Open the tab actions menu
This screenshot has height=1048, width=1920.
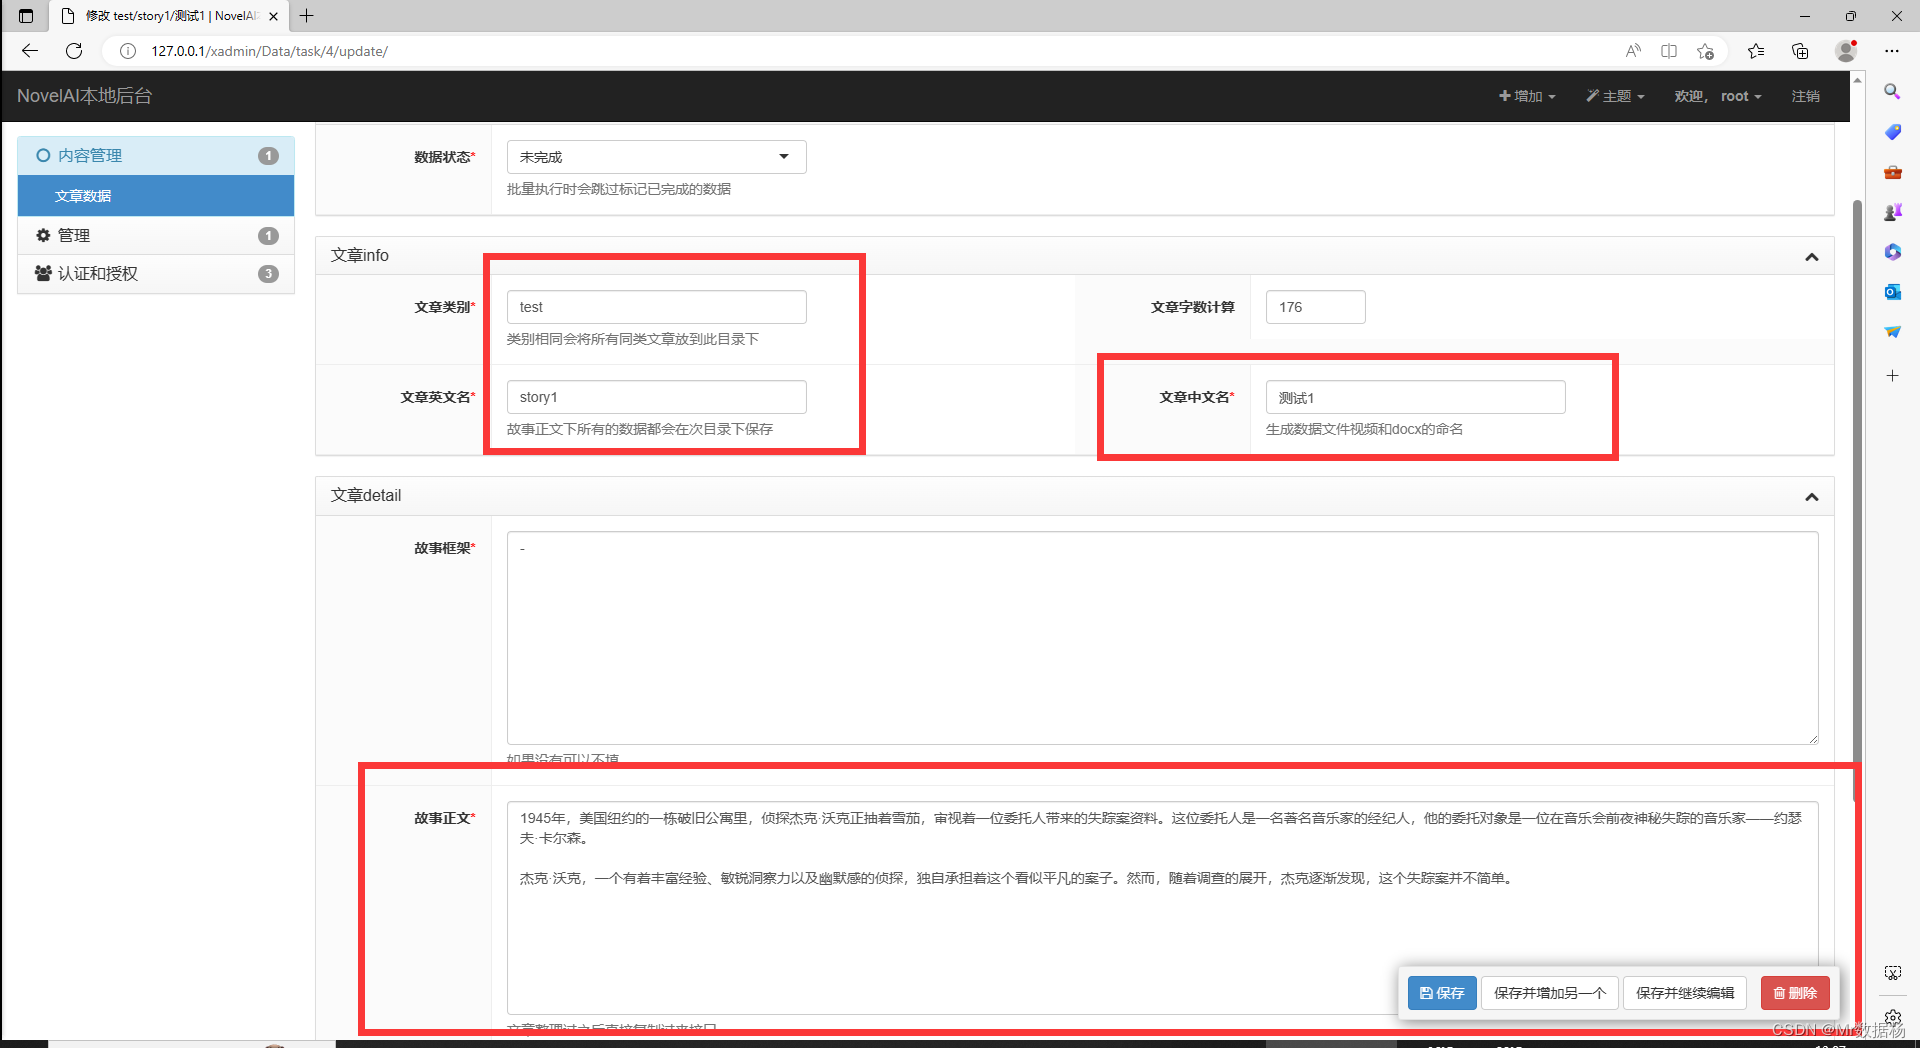click(26, 16)
